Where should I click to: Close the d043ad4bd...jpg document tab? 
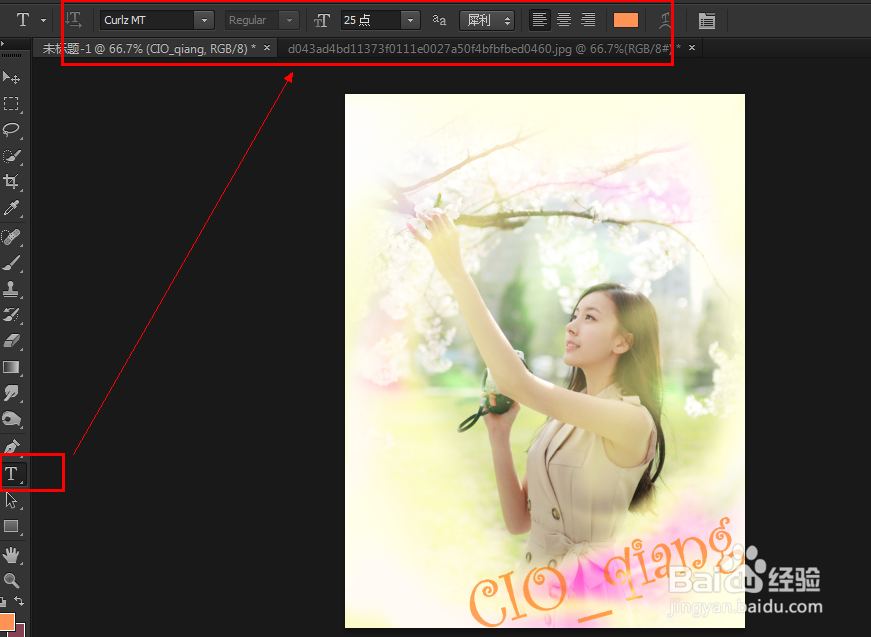coord(692,48)
